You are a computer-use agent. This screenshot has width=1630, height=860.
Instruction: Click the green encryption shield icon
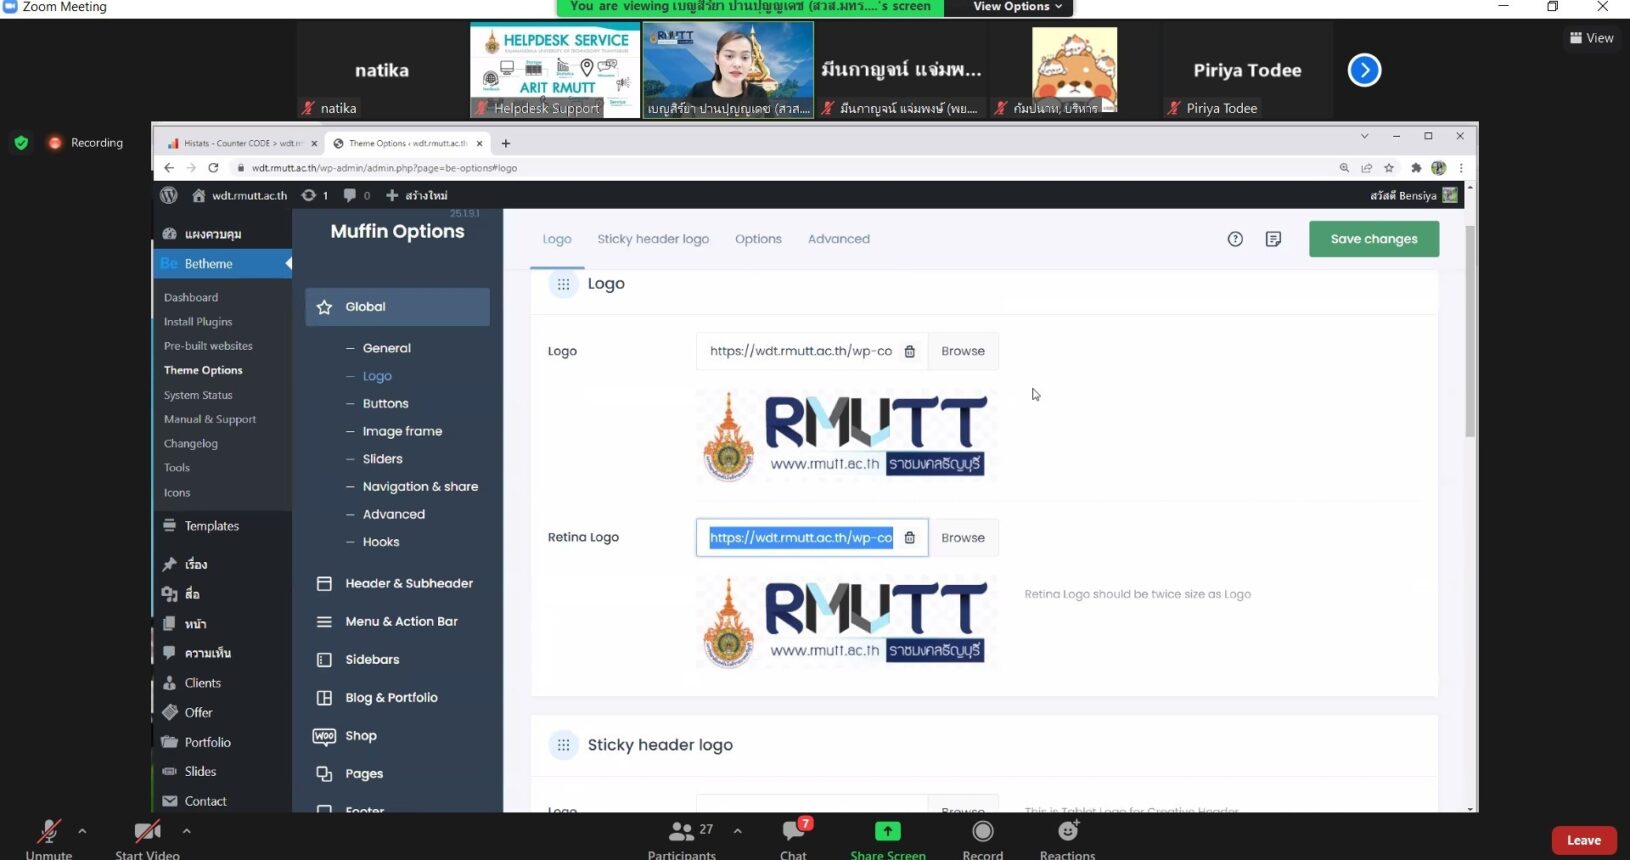point(21,143)
